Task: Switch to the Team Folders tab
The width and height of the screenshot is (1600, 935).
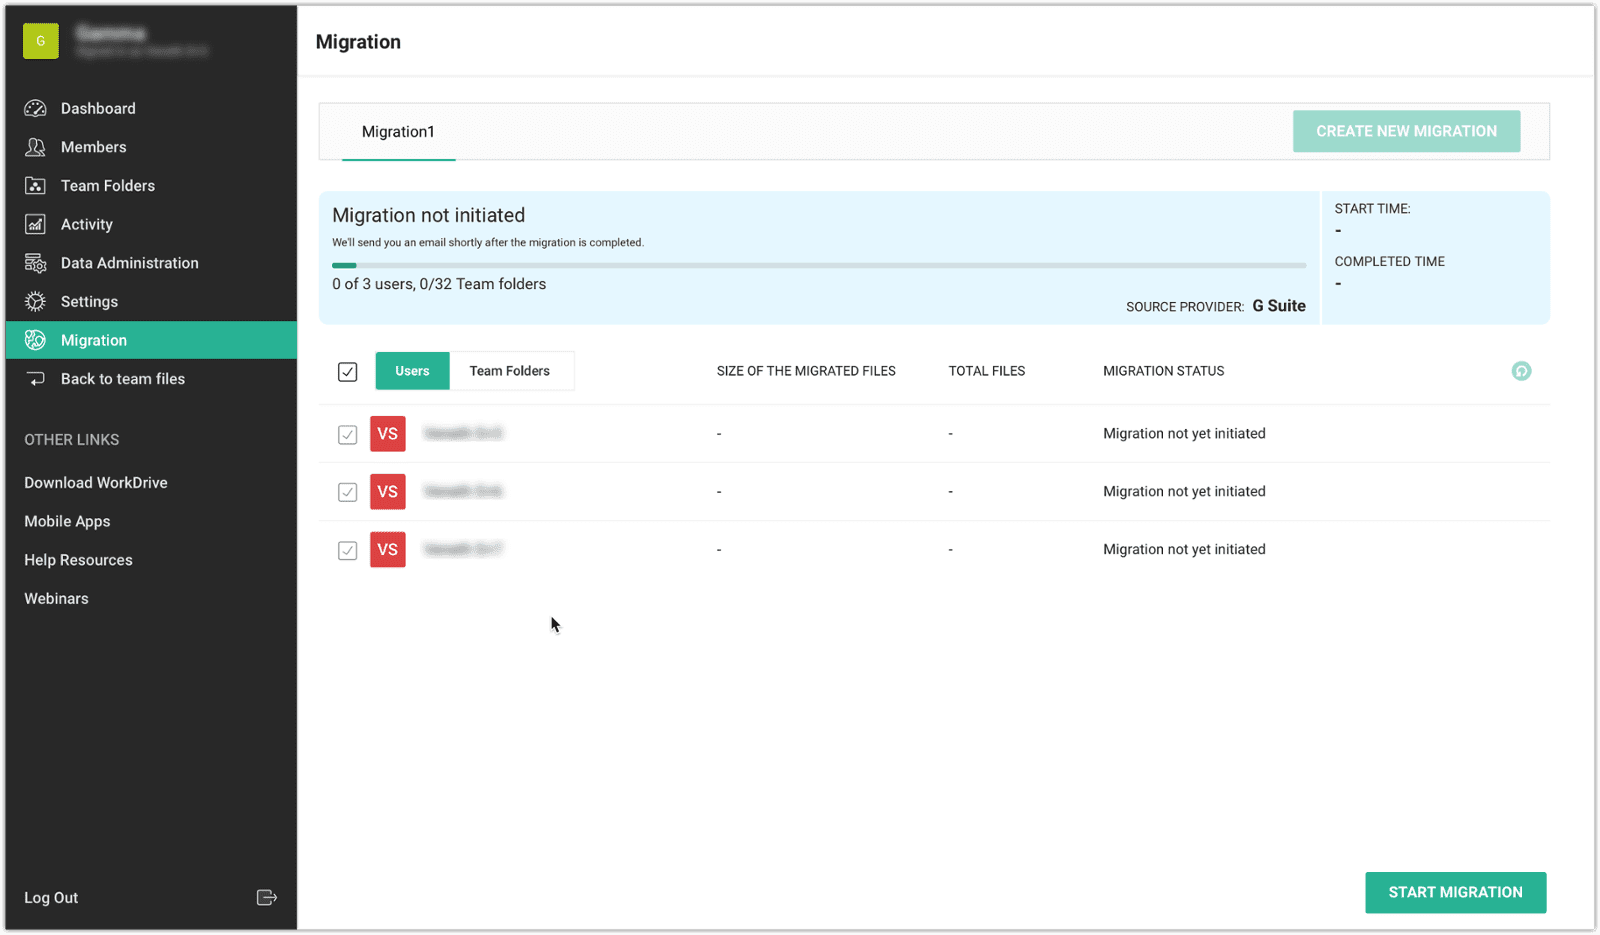Action: pos(510,371)
